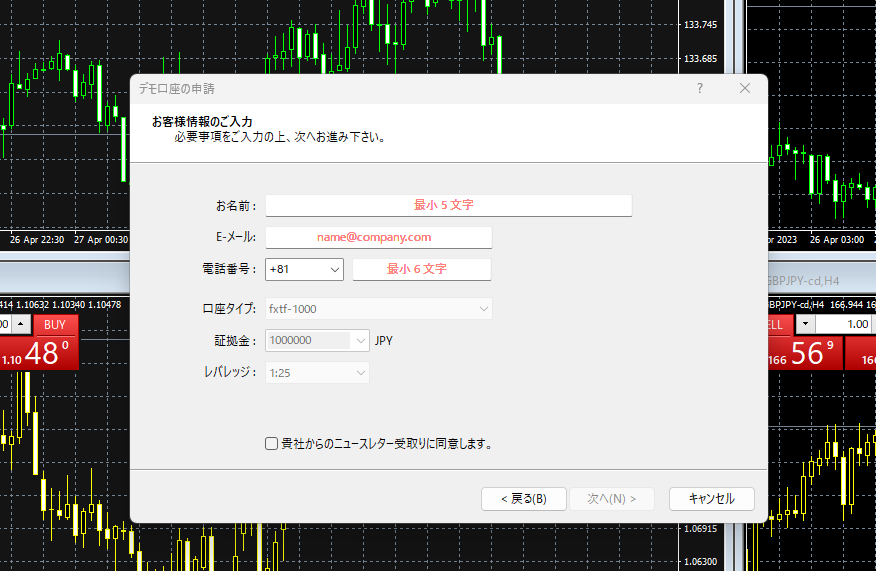
Task: Click into the E-メール address field
Action: (x=378, y=237)
